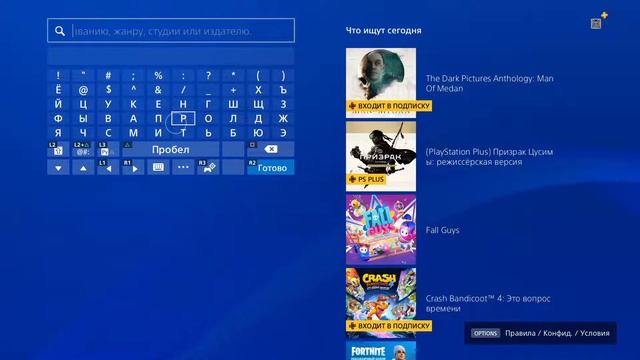The image size is (640, 360).
Task: Tap the letter Щ key
Action: point(258,104)
